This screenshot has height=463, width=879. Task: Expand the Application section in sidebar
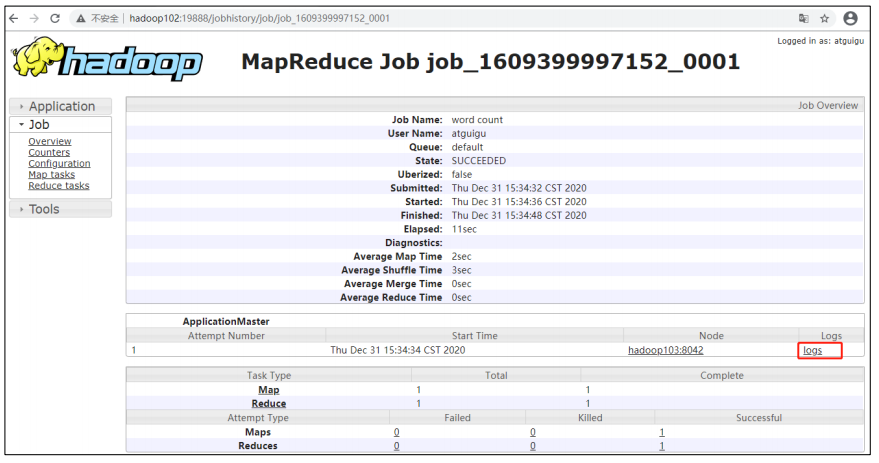pyautogui.click(x=61, y=107)
